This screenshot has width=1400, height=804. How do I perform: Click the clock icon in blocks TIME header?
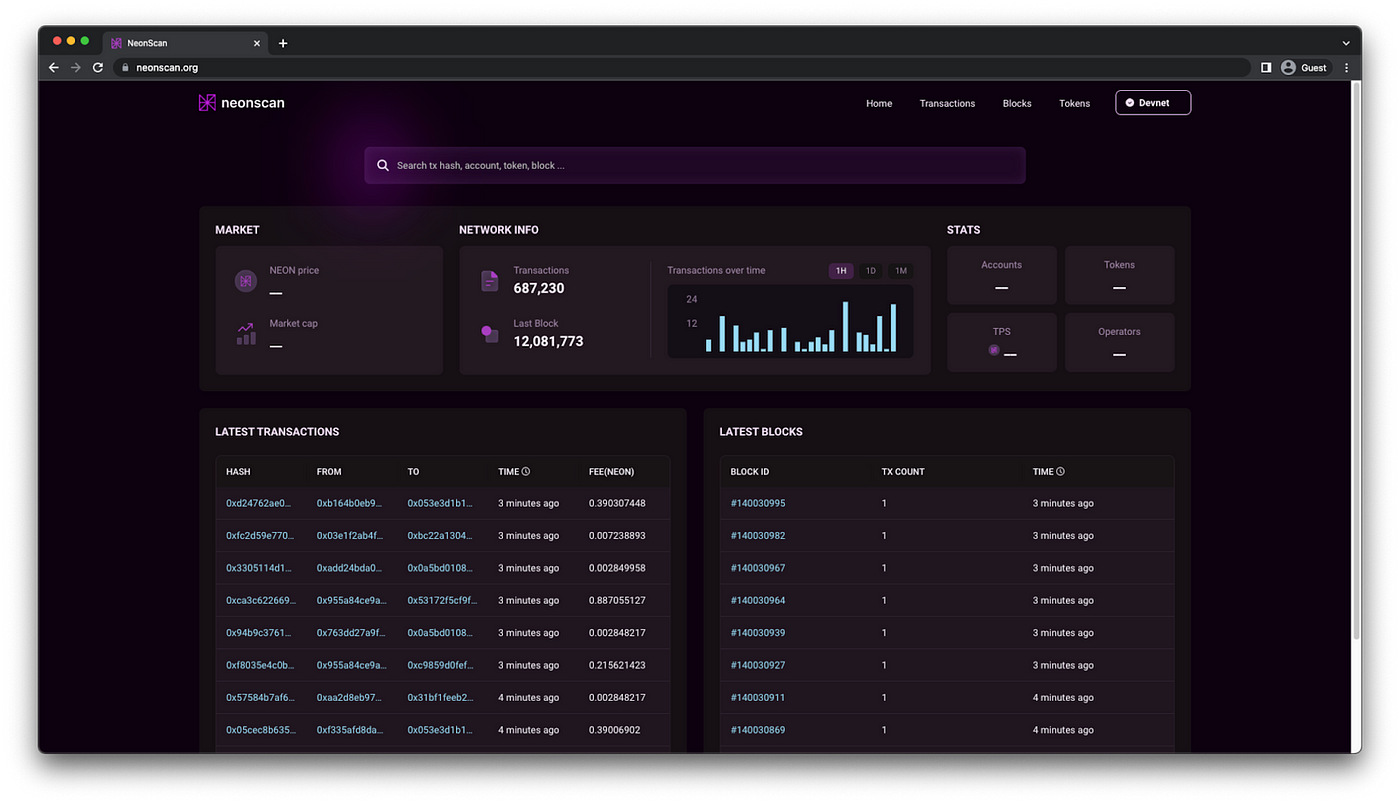point(1060,471)
